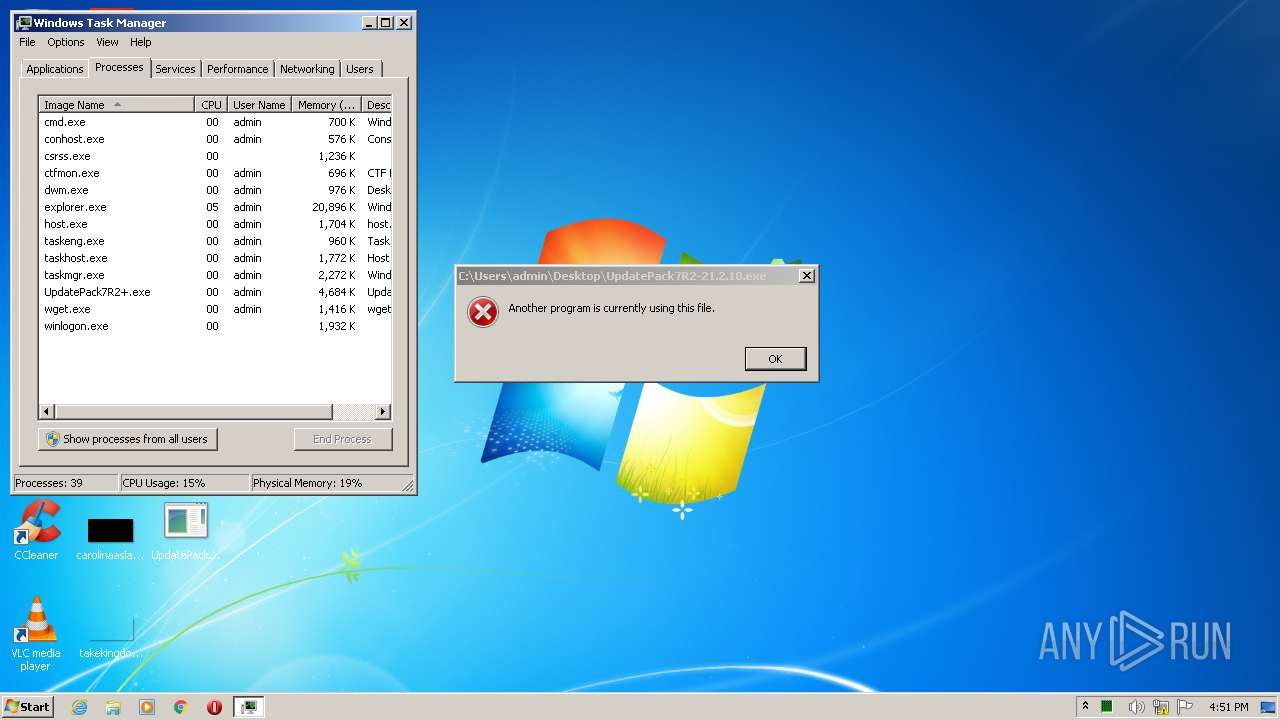The height and width of the screenshot is (720, 1280).
Task: Click the green CPU meter tray icon
Action: 1107,707
